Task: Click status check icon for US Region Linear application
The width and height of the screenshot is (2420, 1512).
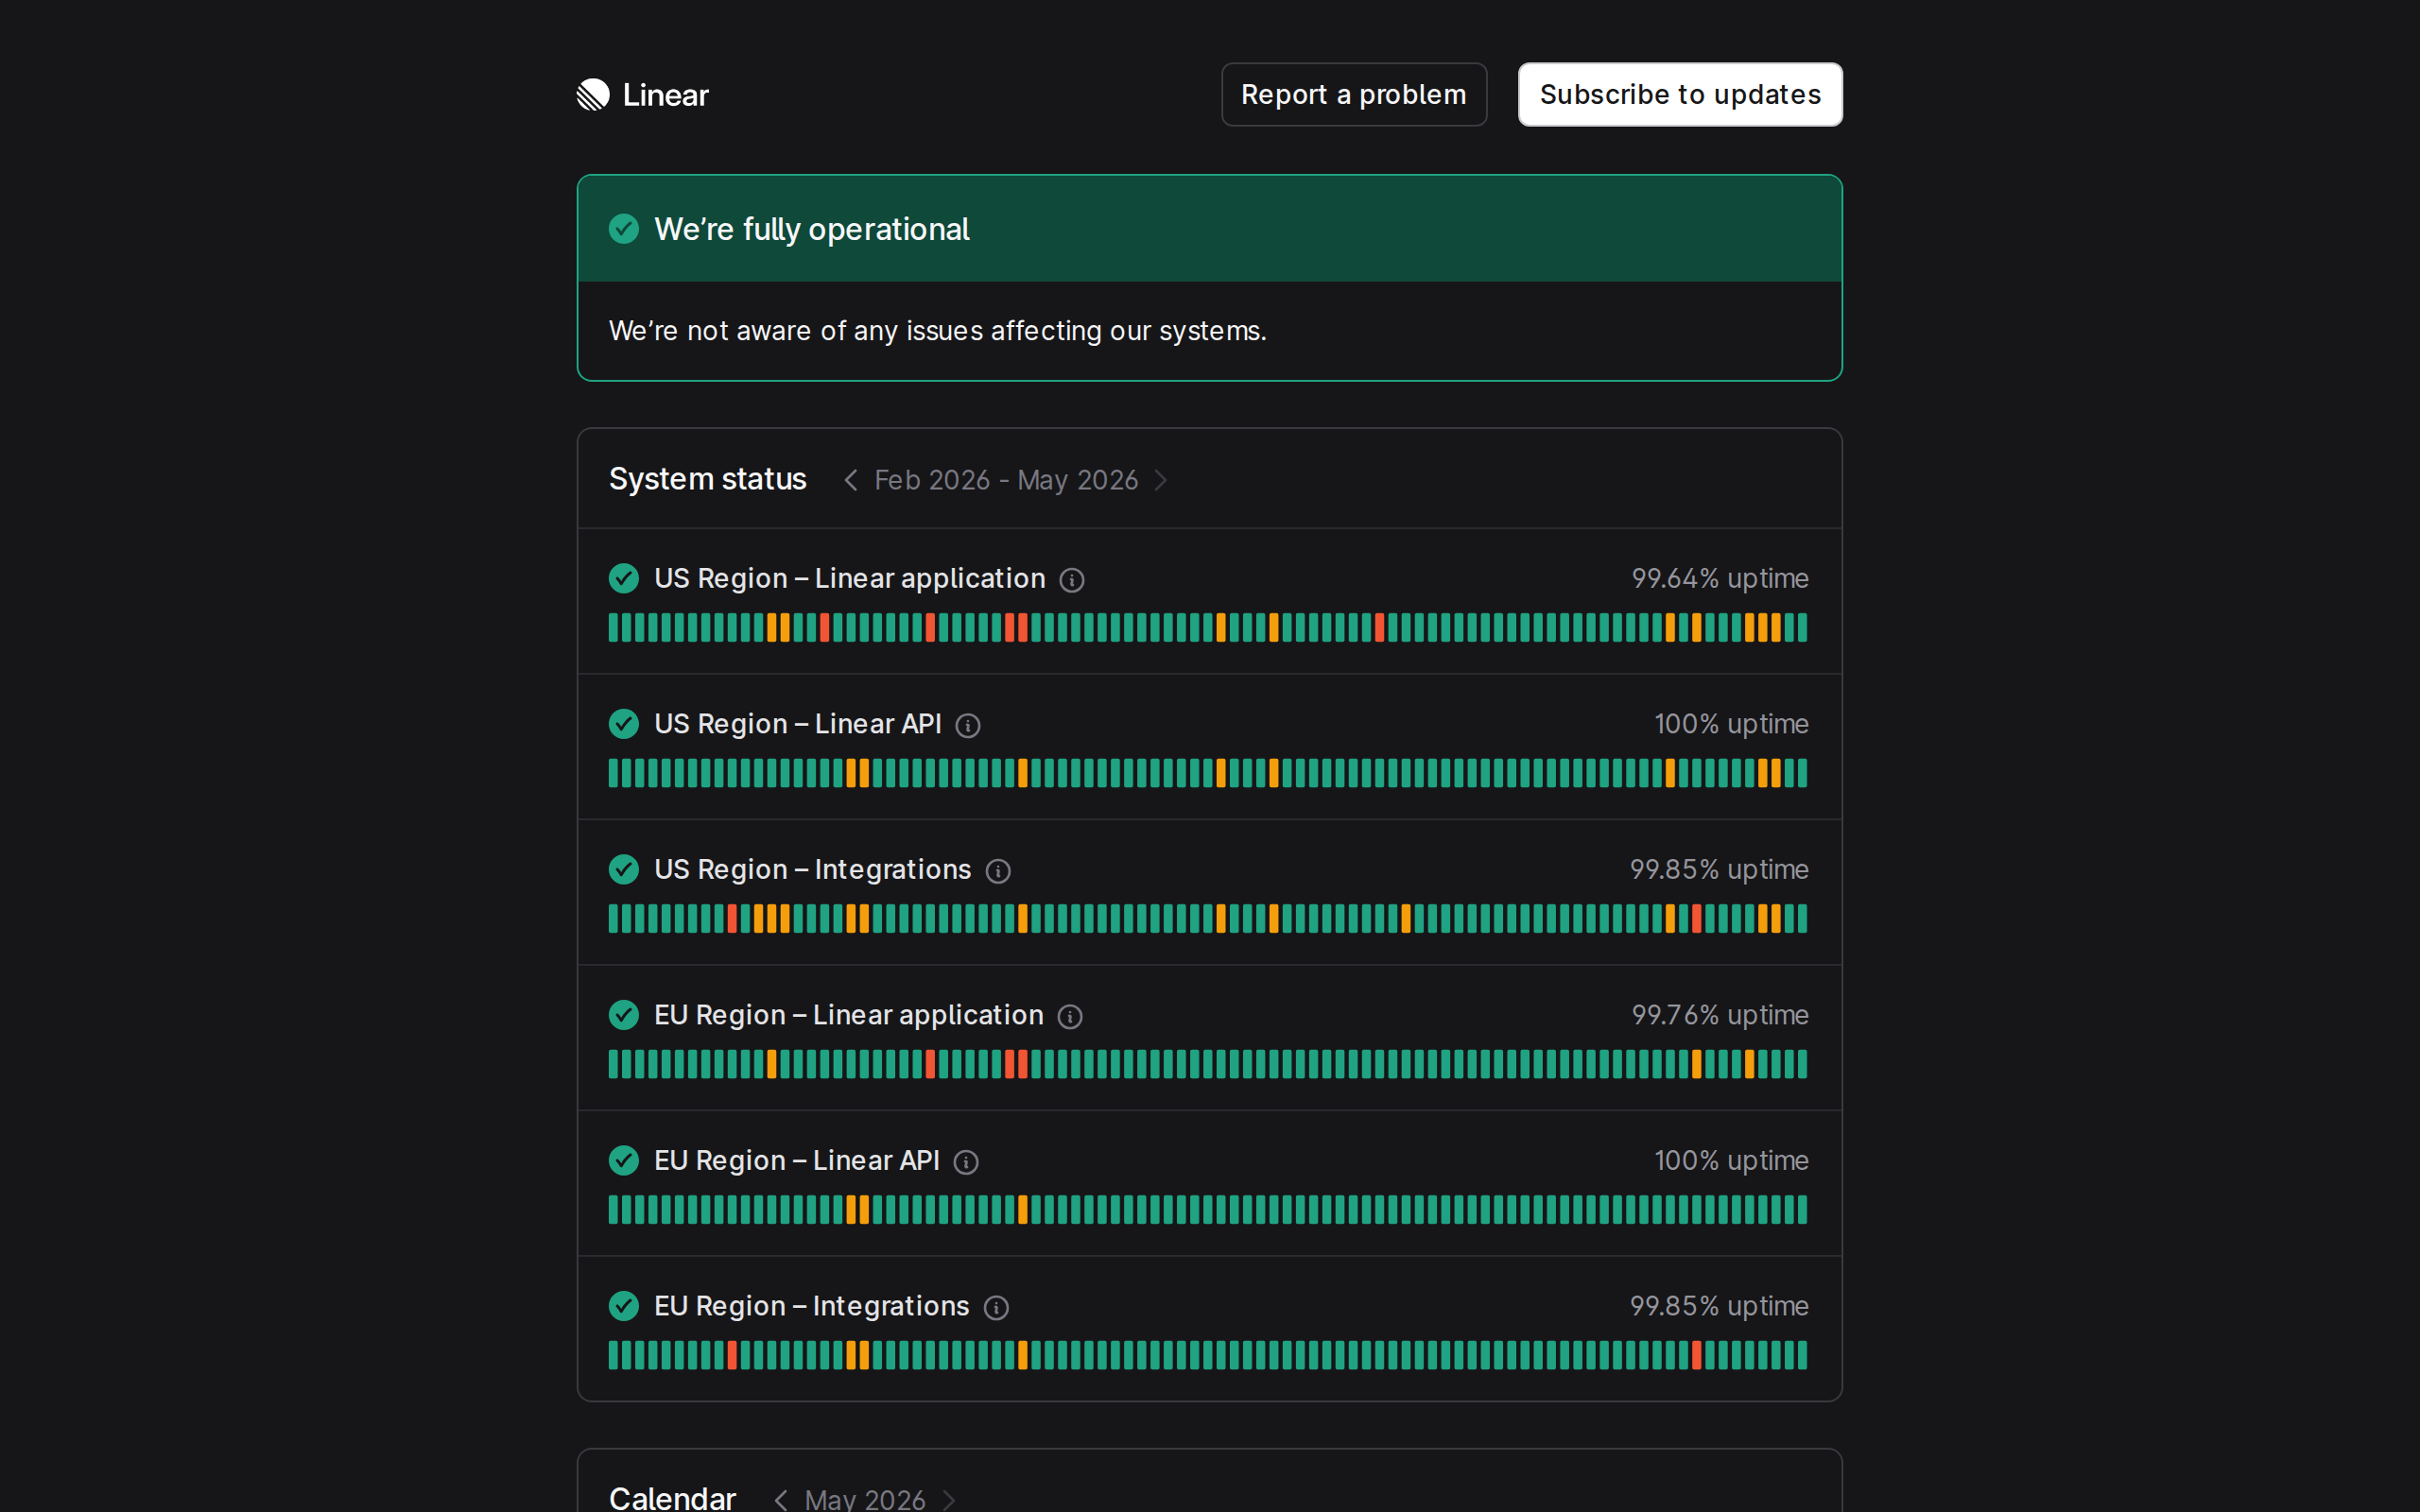Action: click(x=624, y=578)
